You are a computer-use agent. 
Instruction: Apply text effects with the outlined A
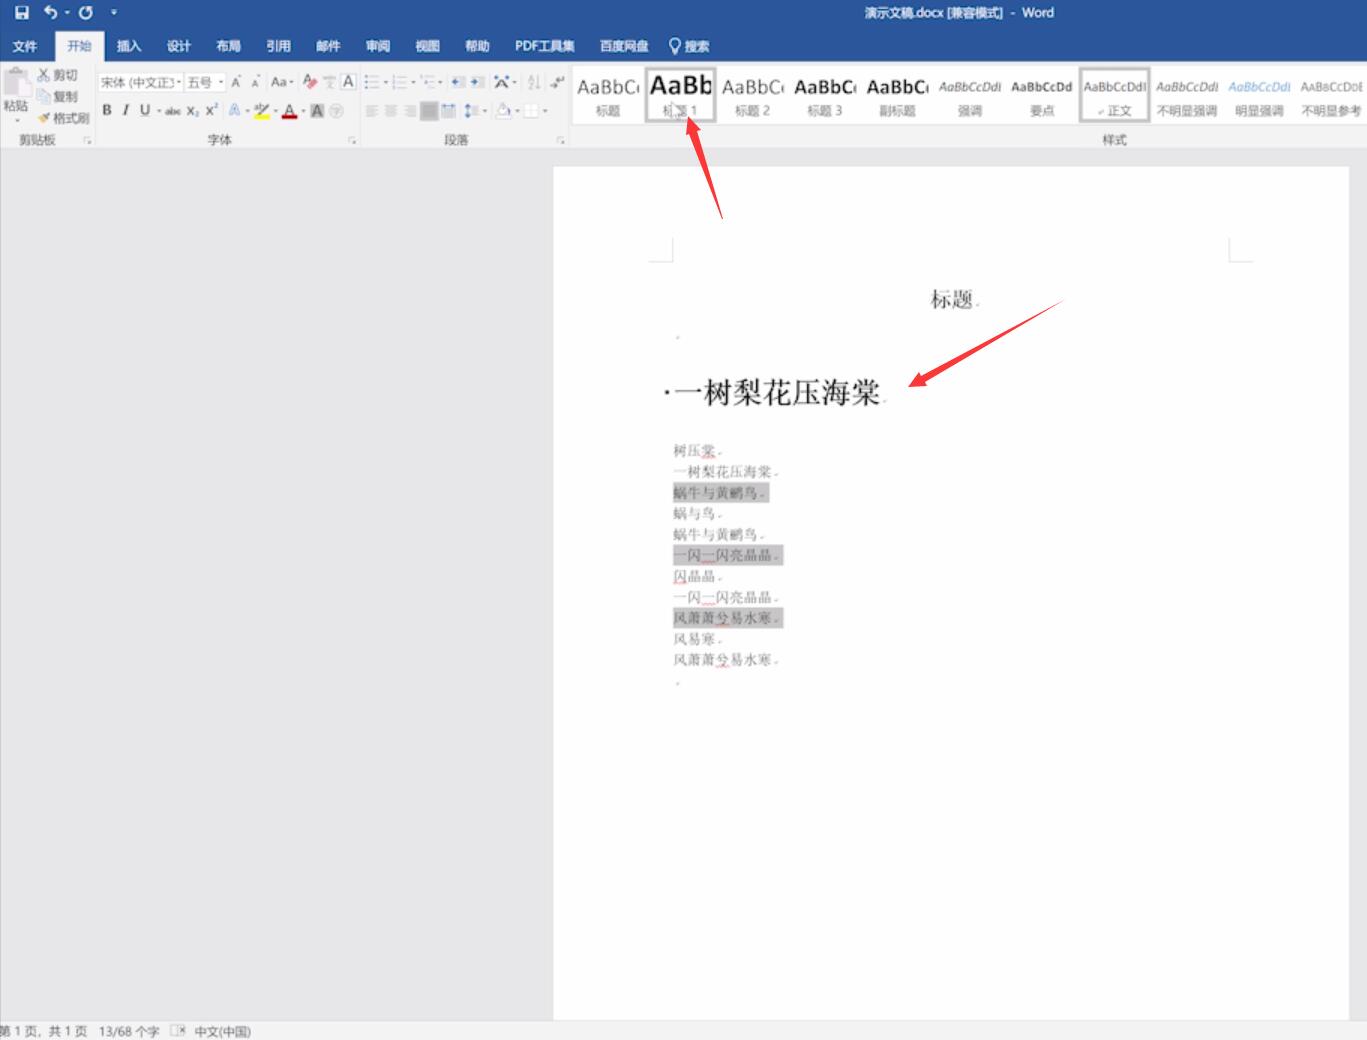click(x=235, y=111)
